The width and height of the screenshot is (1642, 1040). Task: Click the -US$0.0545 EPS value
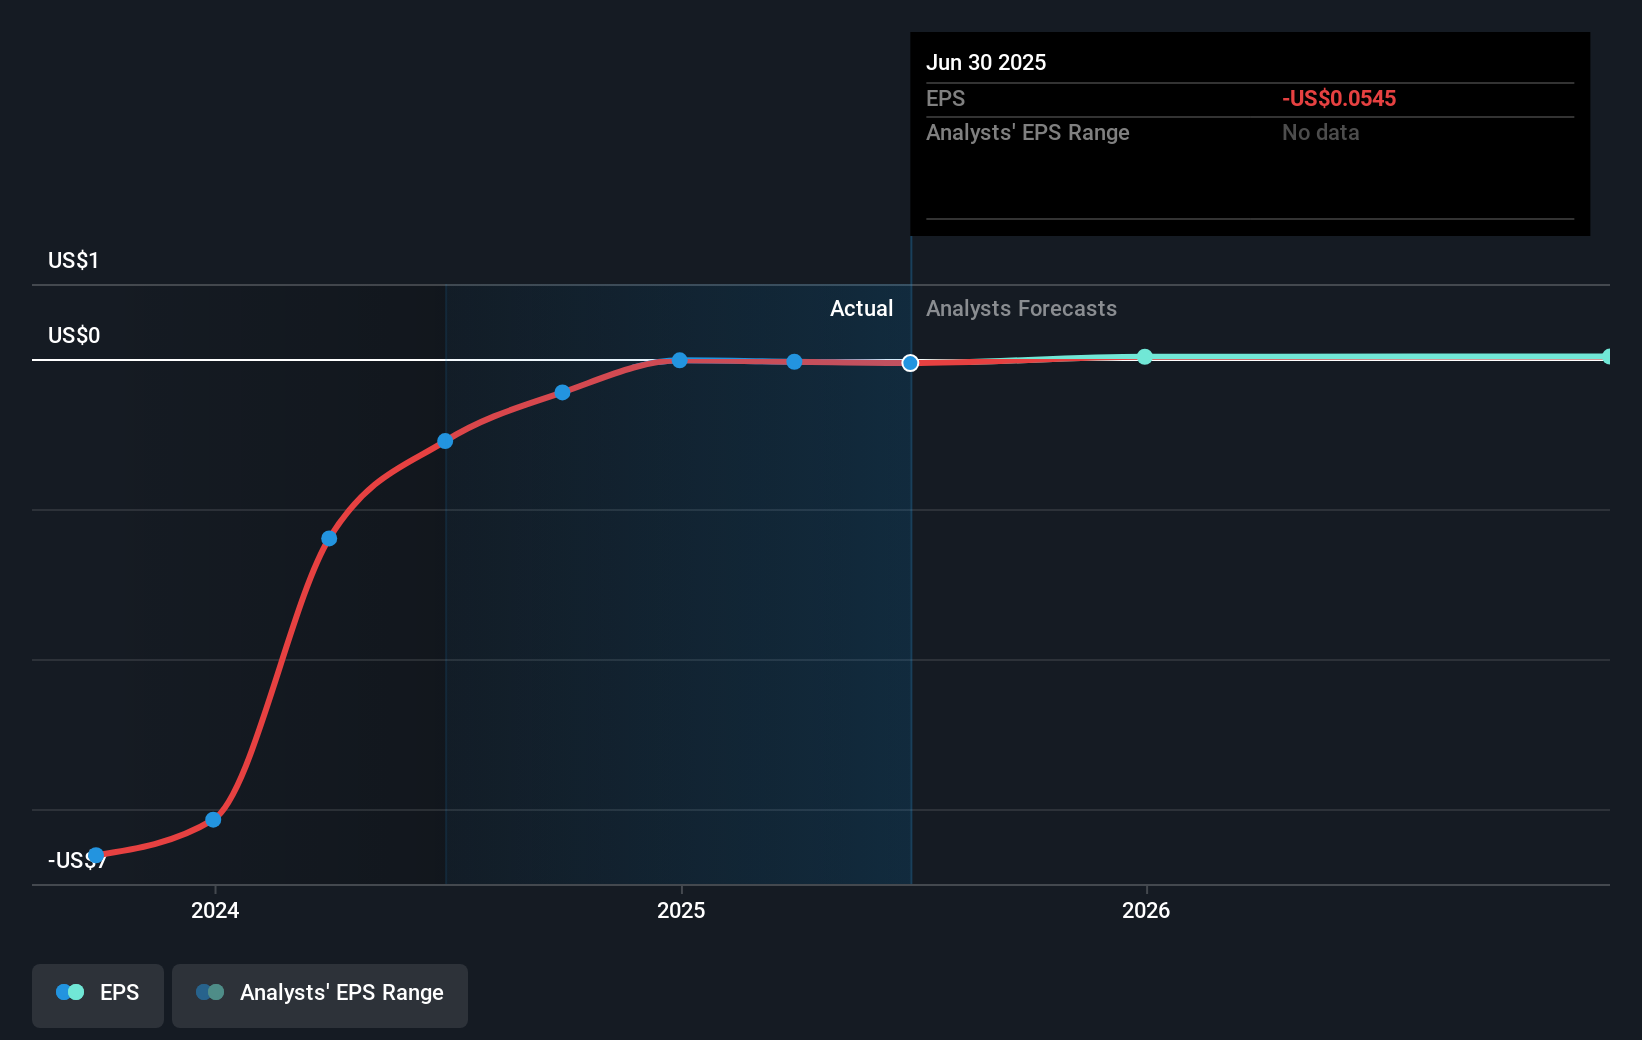[x=1339, y=98]
